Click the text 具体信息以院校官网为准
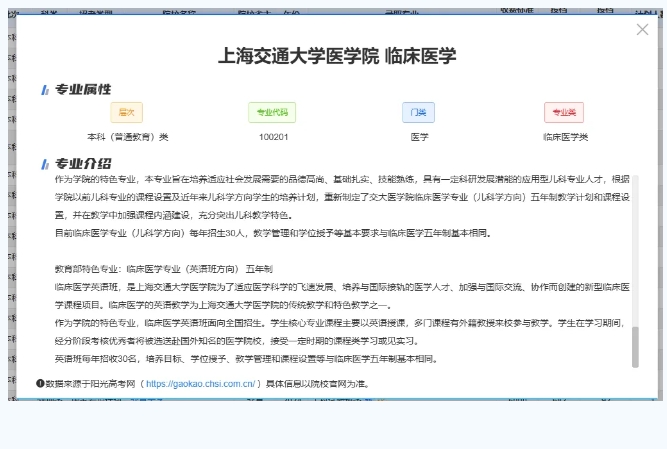667x449 pixels. click(x=317, y=384)
